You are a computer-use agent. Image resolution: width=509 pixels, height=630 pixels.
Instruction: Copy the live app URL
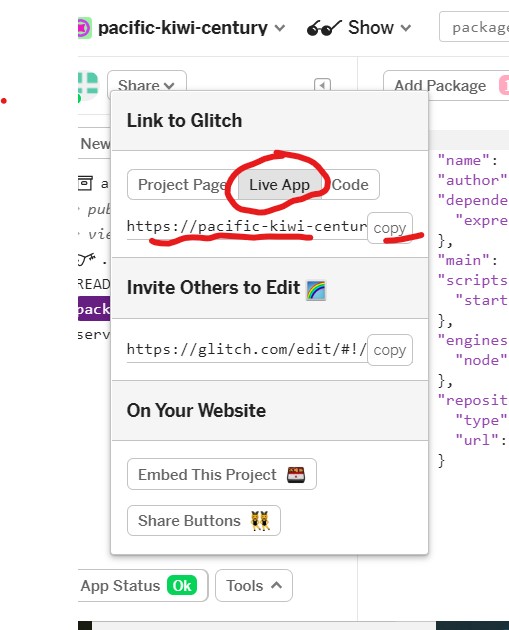[x=390, y=228]
